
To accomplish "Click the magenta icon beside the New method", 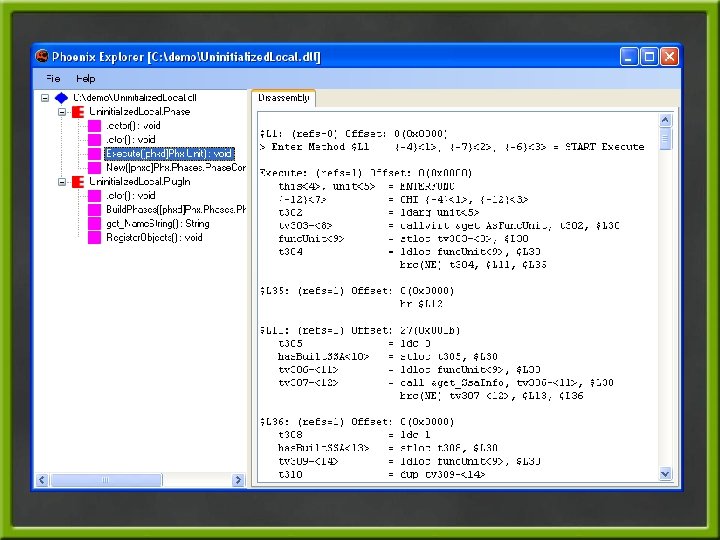I will (95, 168).
